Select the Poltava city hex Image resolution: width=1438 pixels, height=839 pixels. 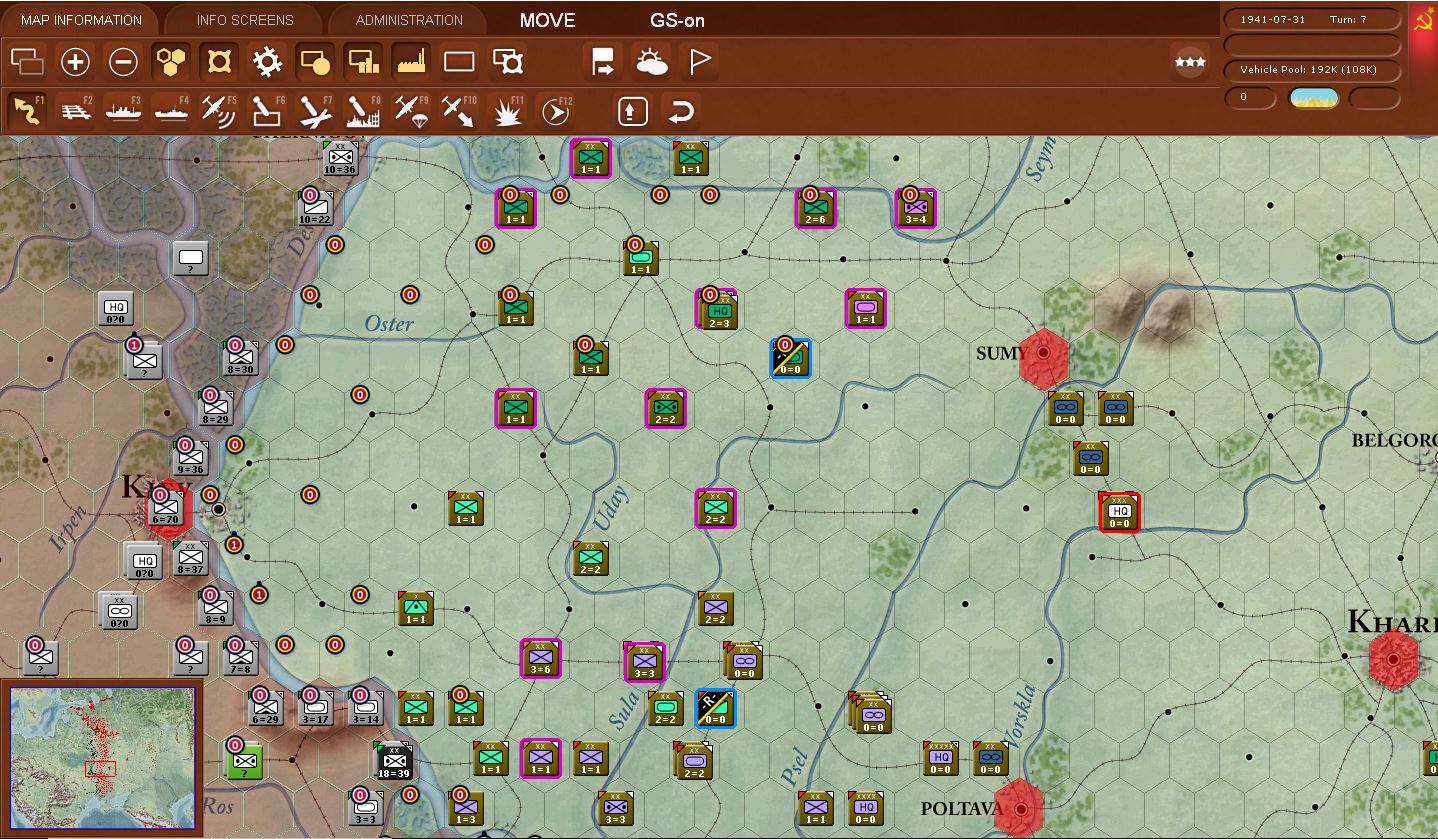[1020, 808]
